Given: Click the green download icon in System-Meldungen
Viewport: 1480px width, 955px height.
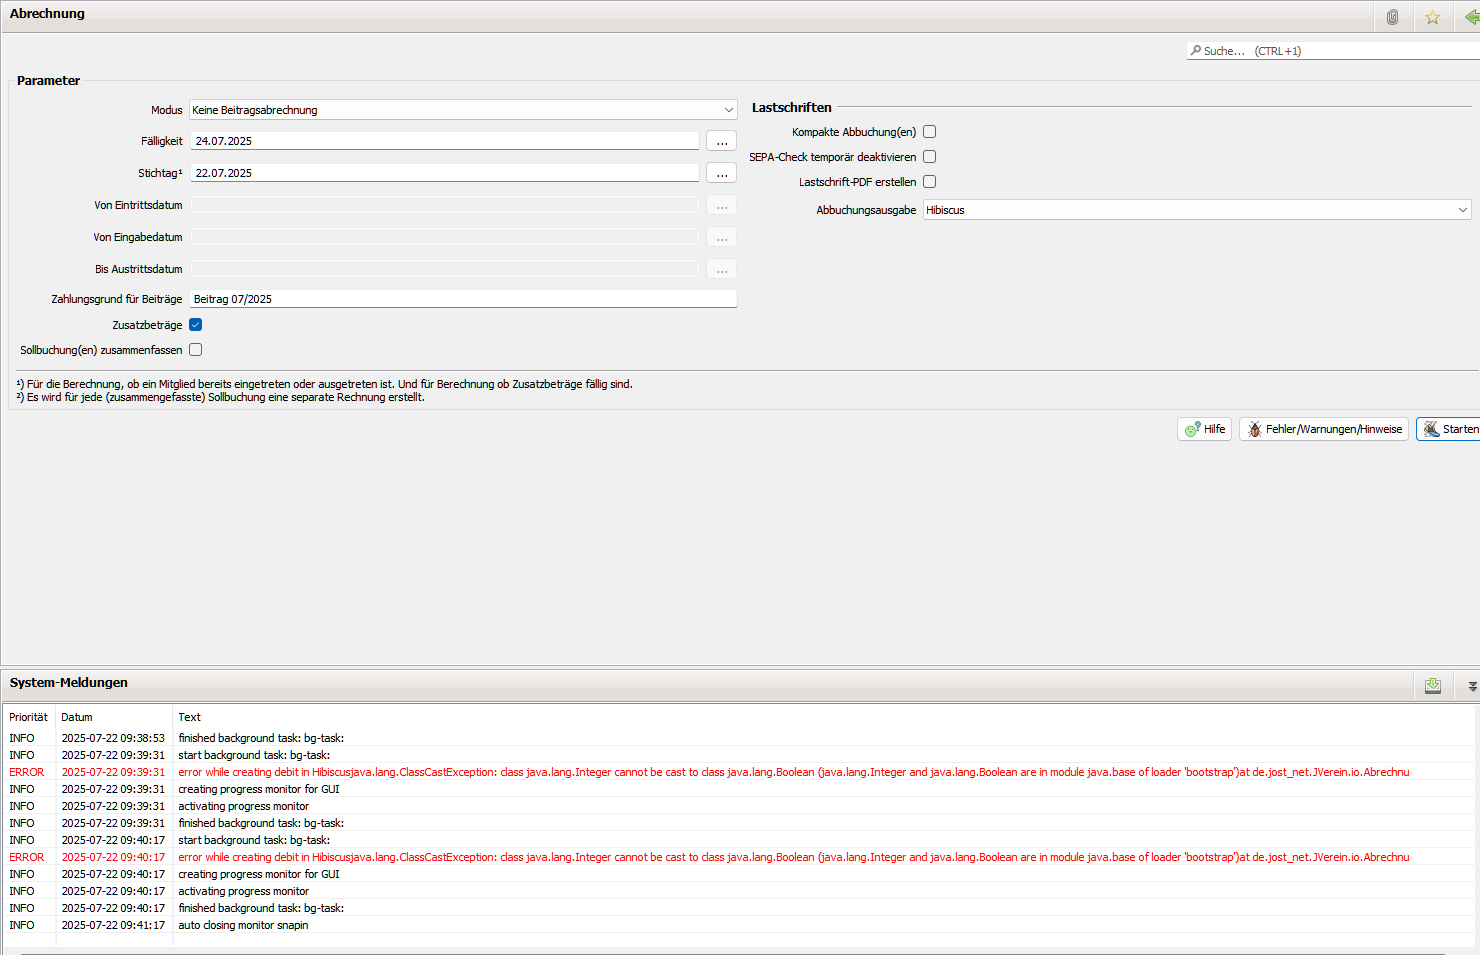Looking at the screenshot, I should [1432, 685].
